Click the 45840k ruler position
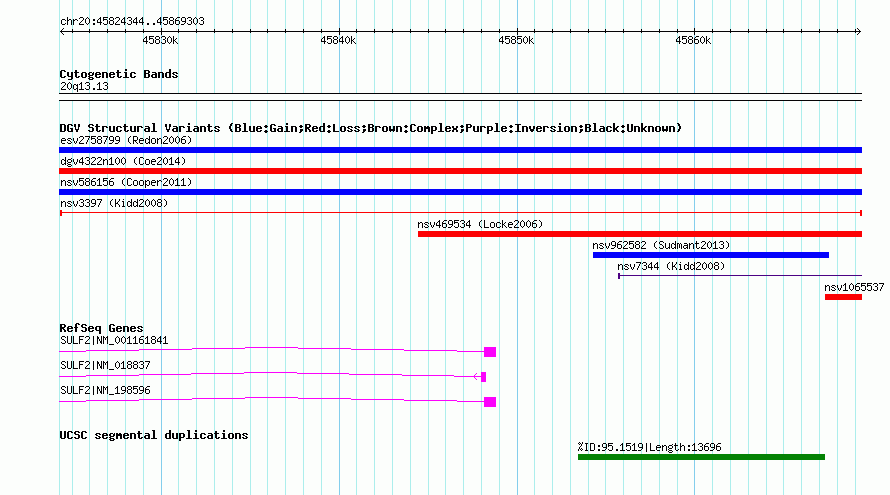 [338, 40]
